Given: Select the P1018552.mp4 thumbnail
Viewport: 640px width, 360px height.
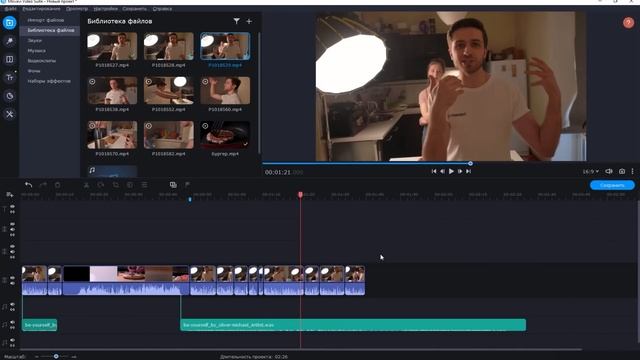Looking at the screenshot, I should tap(169, 91).
